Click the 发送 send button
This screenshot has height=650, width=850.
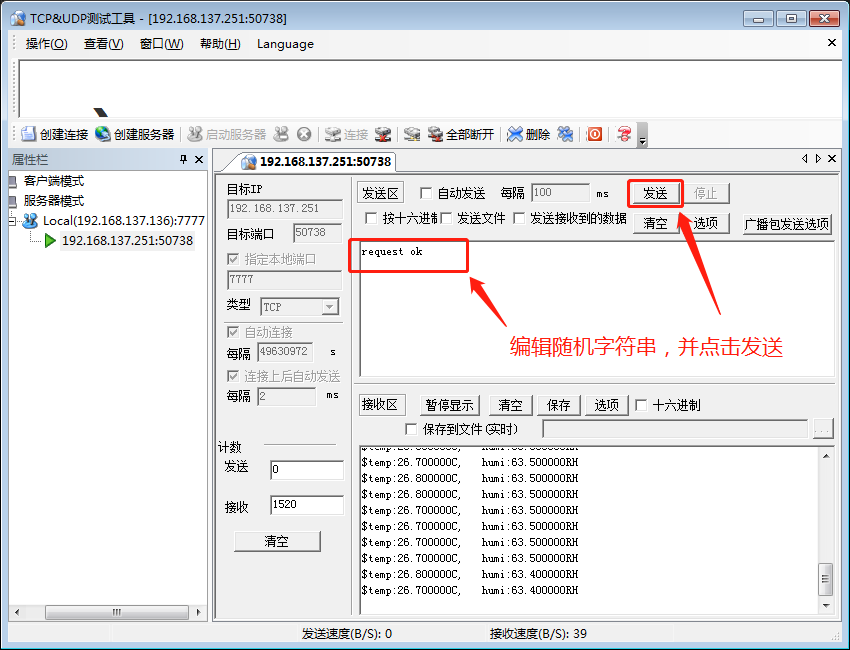655,194
